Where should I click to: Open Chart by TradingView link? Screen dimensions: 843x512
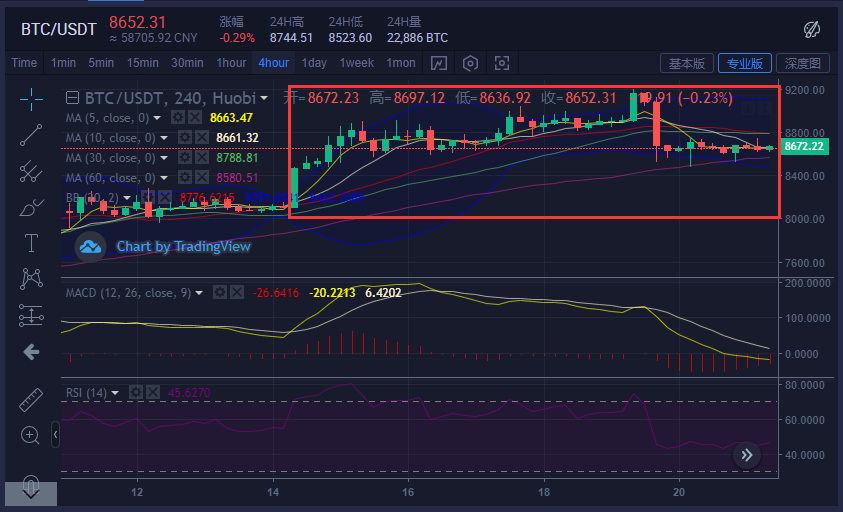coord(183,247)
